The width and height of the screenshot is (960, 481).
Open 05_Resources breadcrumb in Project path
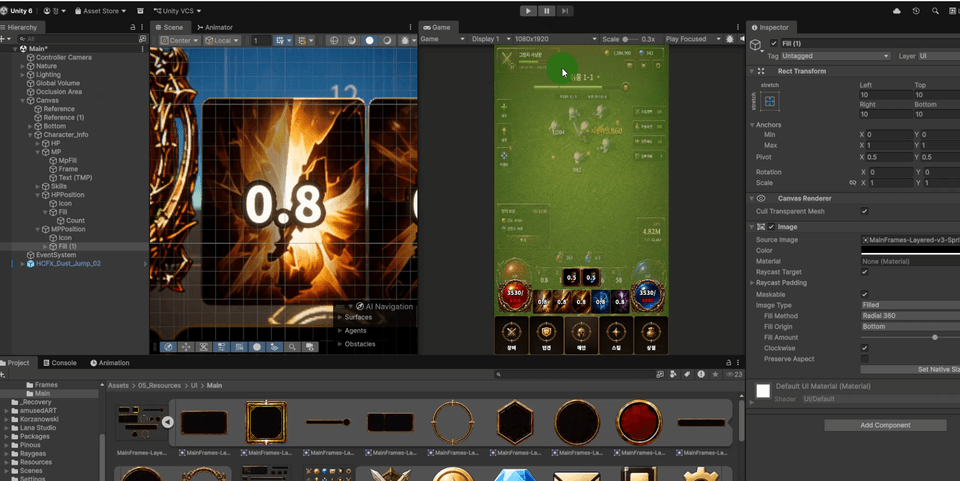159,386
